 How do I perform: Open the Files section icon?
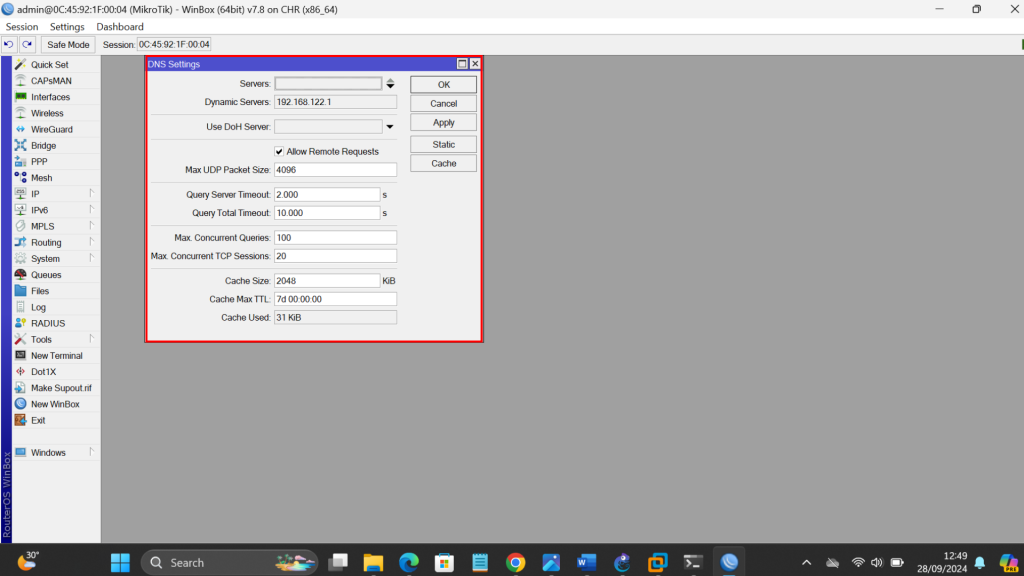click(x=21, y=291)
